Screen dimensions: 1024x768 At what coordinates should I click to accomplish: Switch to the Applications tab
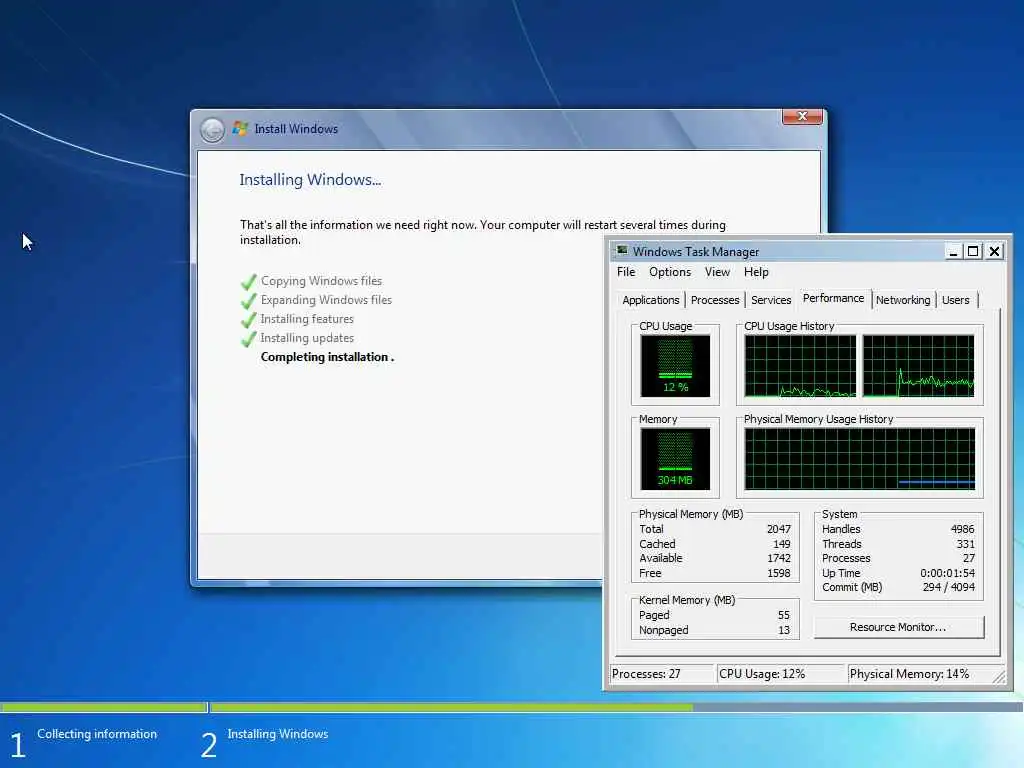click(x=650, y=300)
